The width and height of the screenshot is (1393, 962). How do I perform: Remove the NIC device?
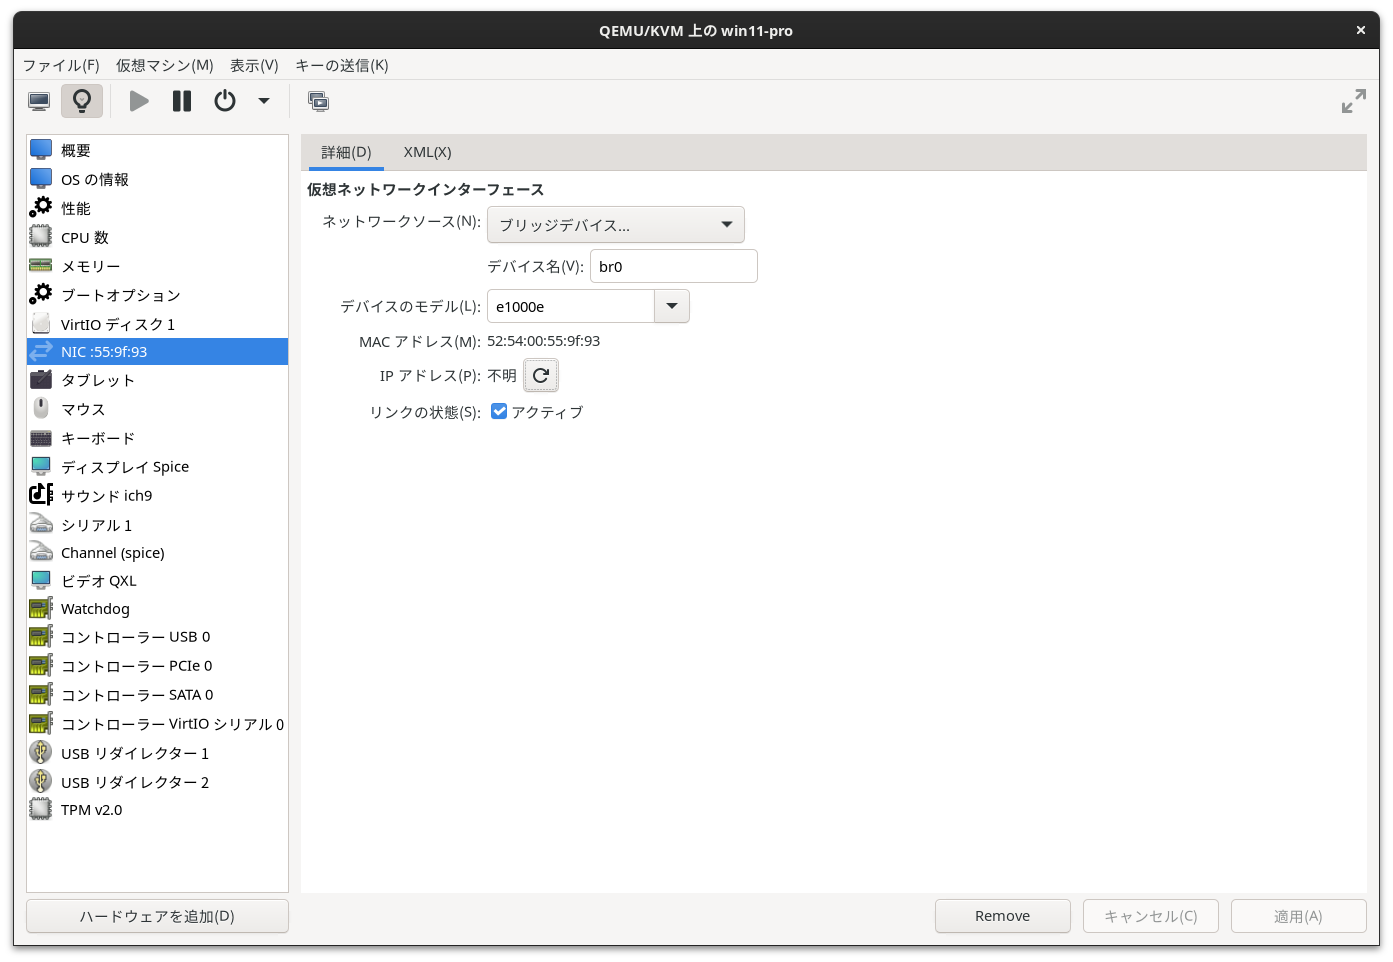1002,915
